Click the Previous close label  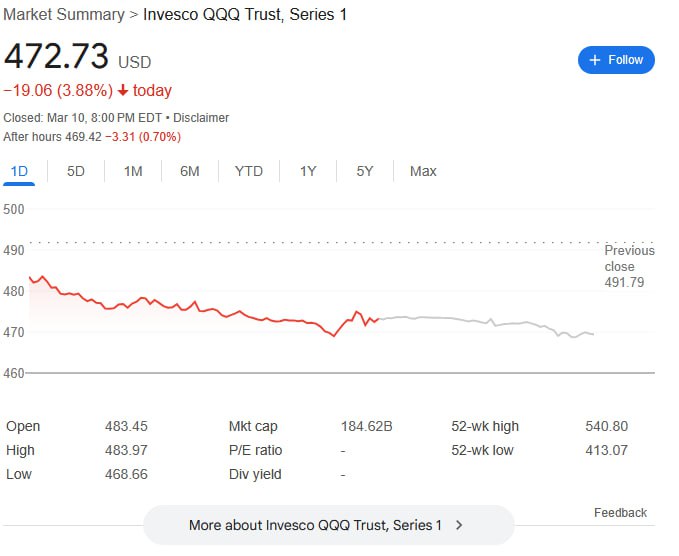coord(629,258)
